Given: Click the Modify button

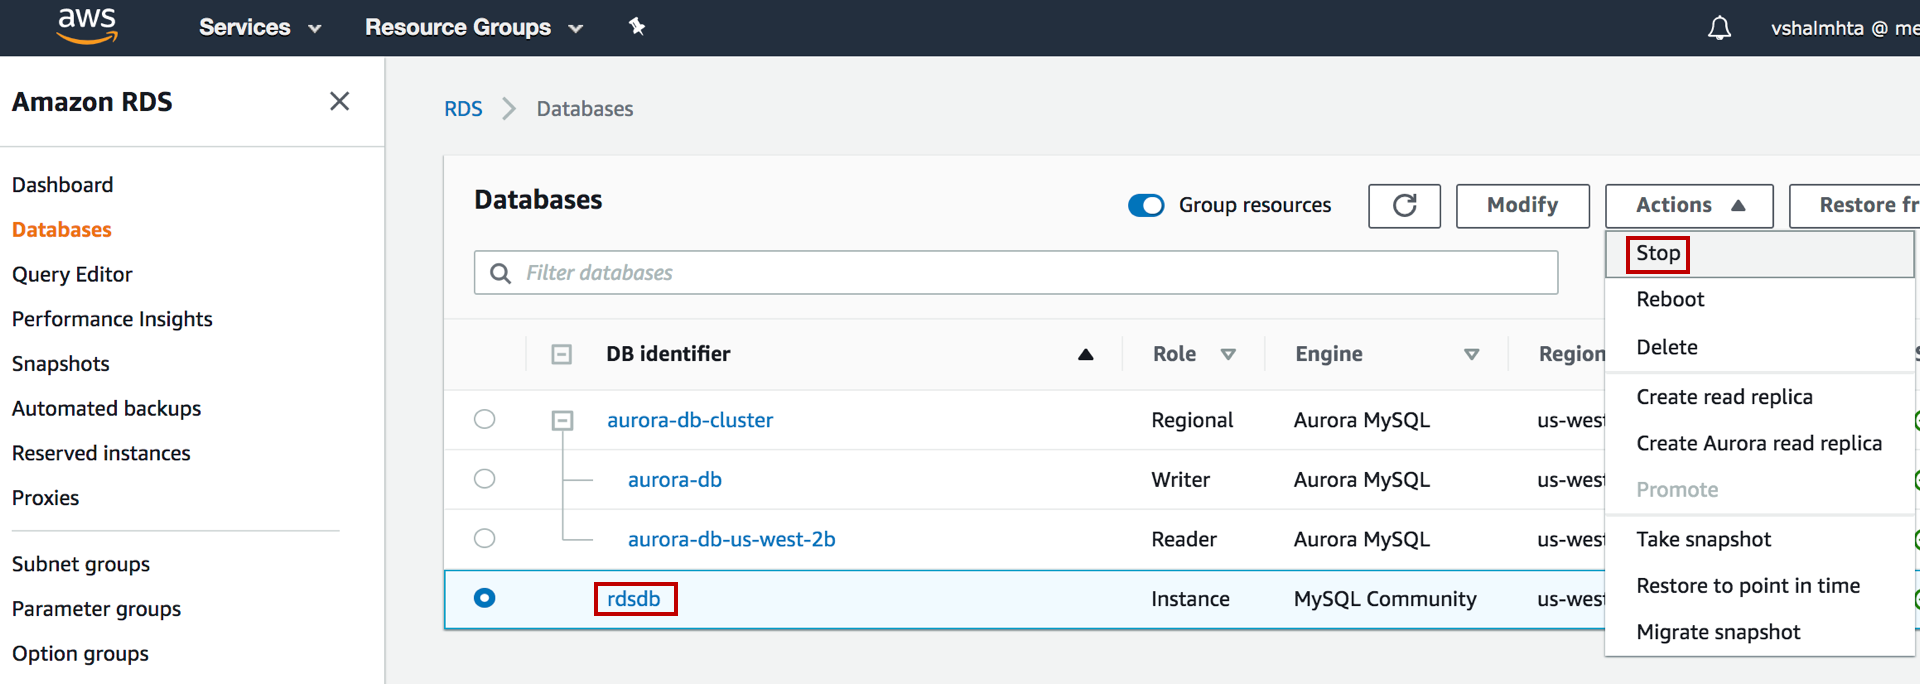Looking at the screenshot, I should (1522, 206).
